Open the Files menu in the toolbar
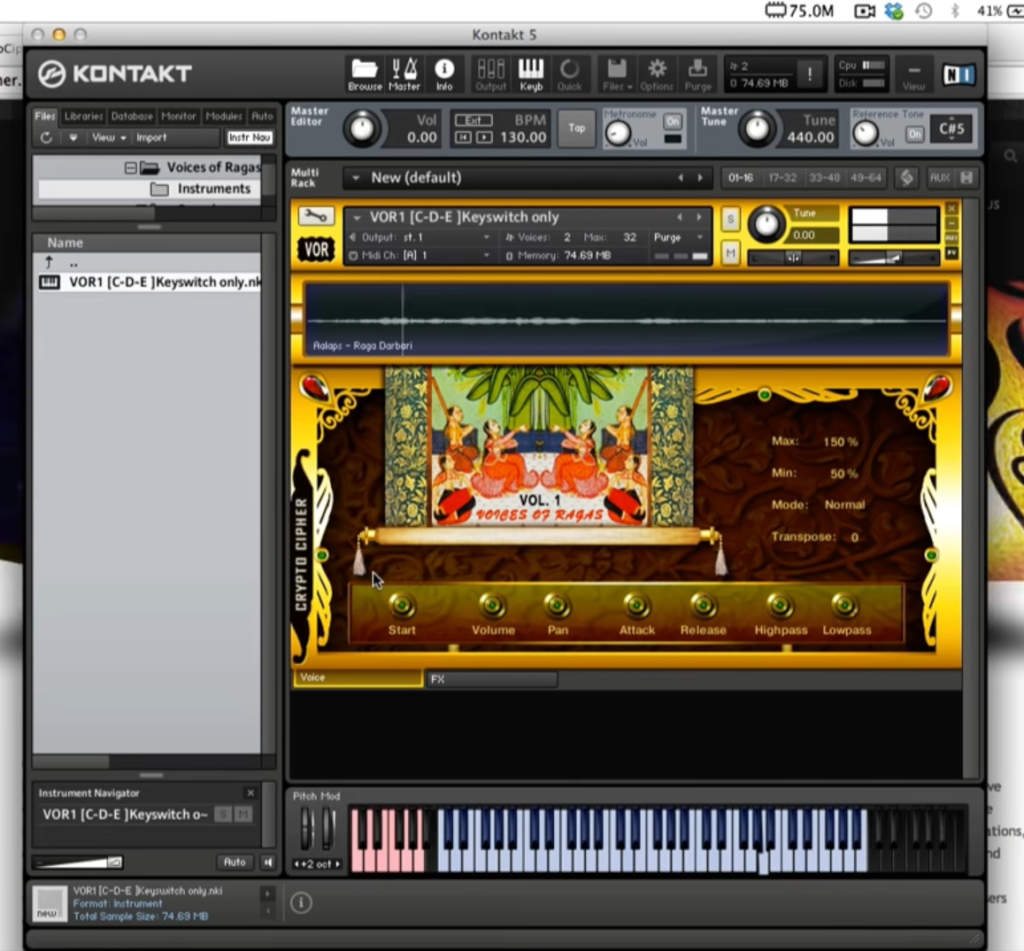1024x951 pixels. 616,74
